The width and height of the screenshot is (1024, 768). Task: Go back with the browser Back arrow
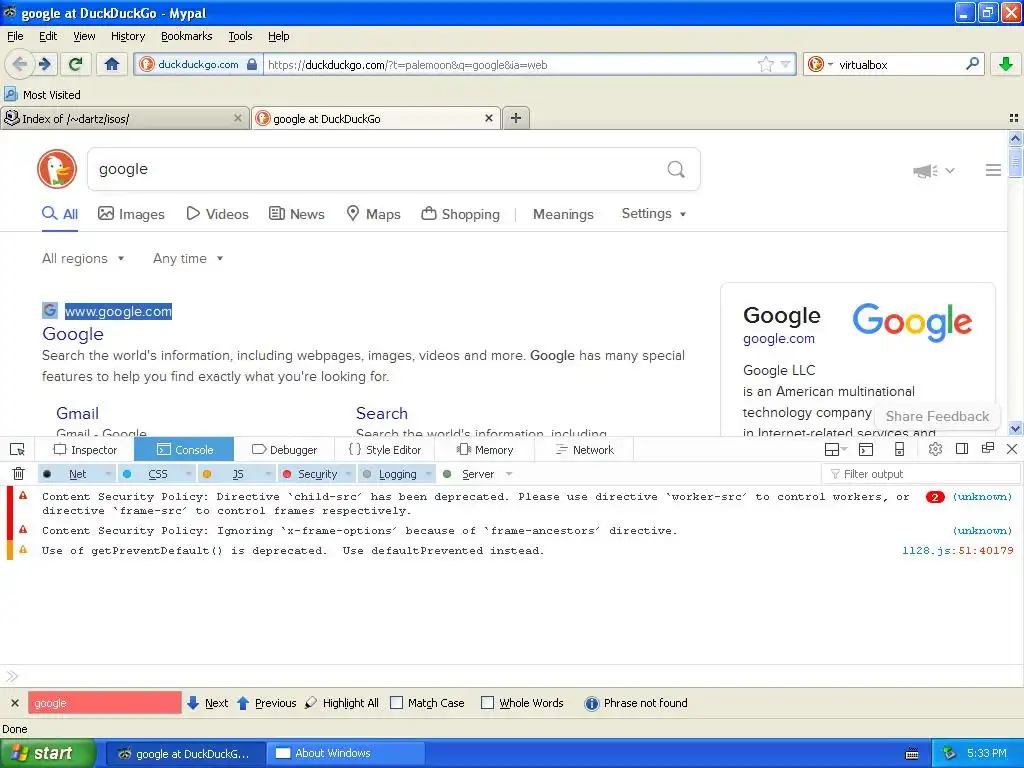pos(19,64)
